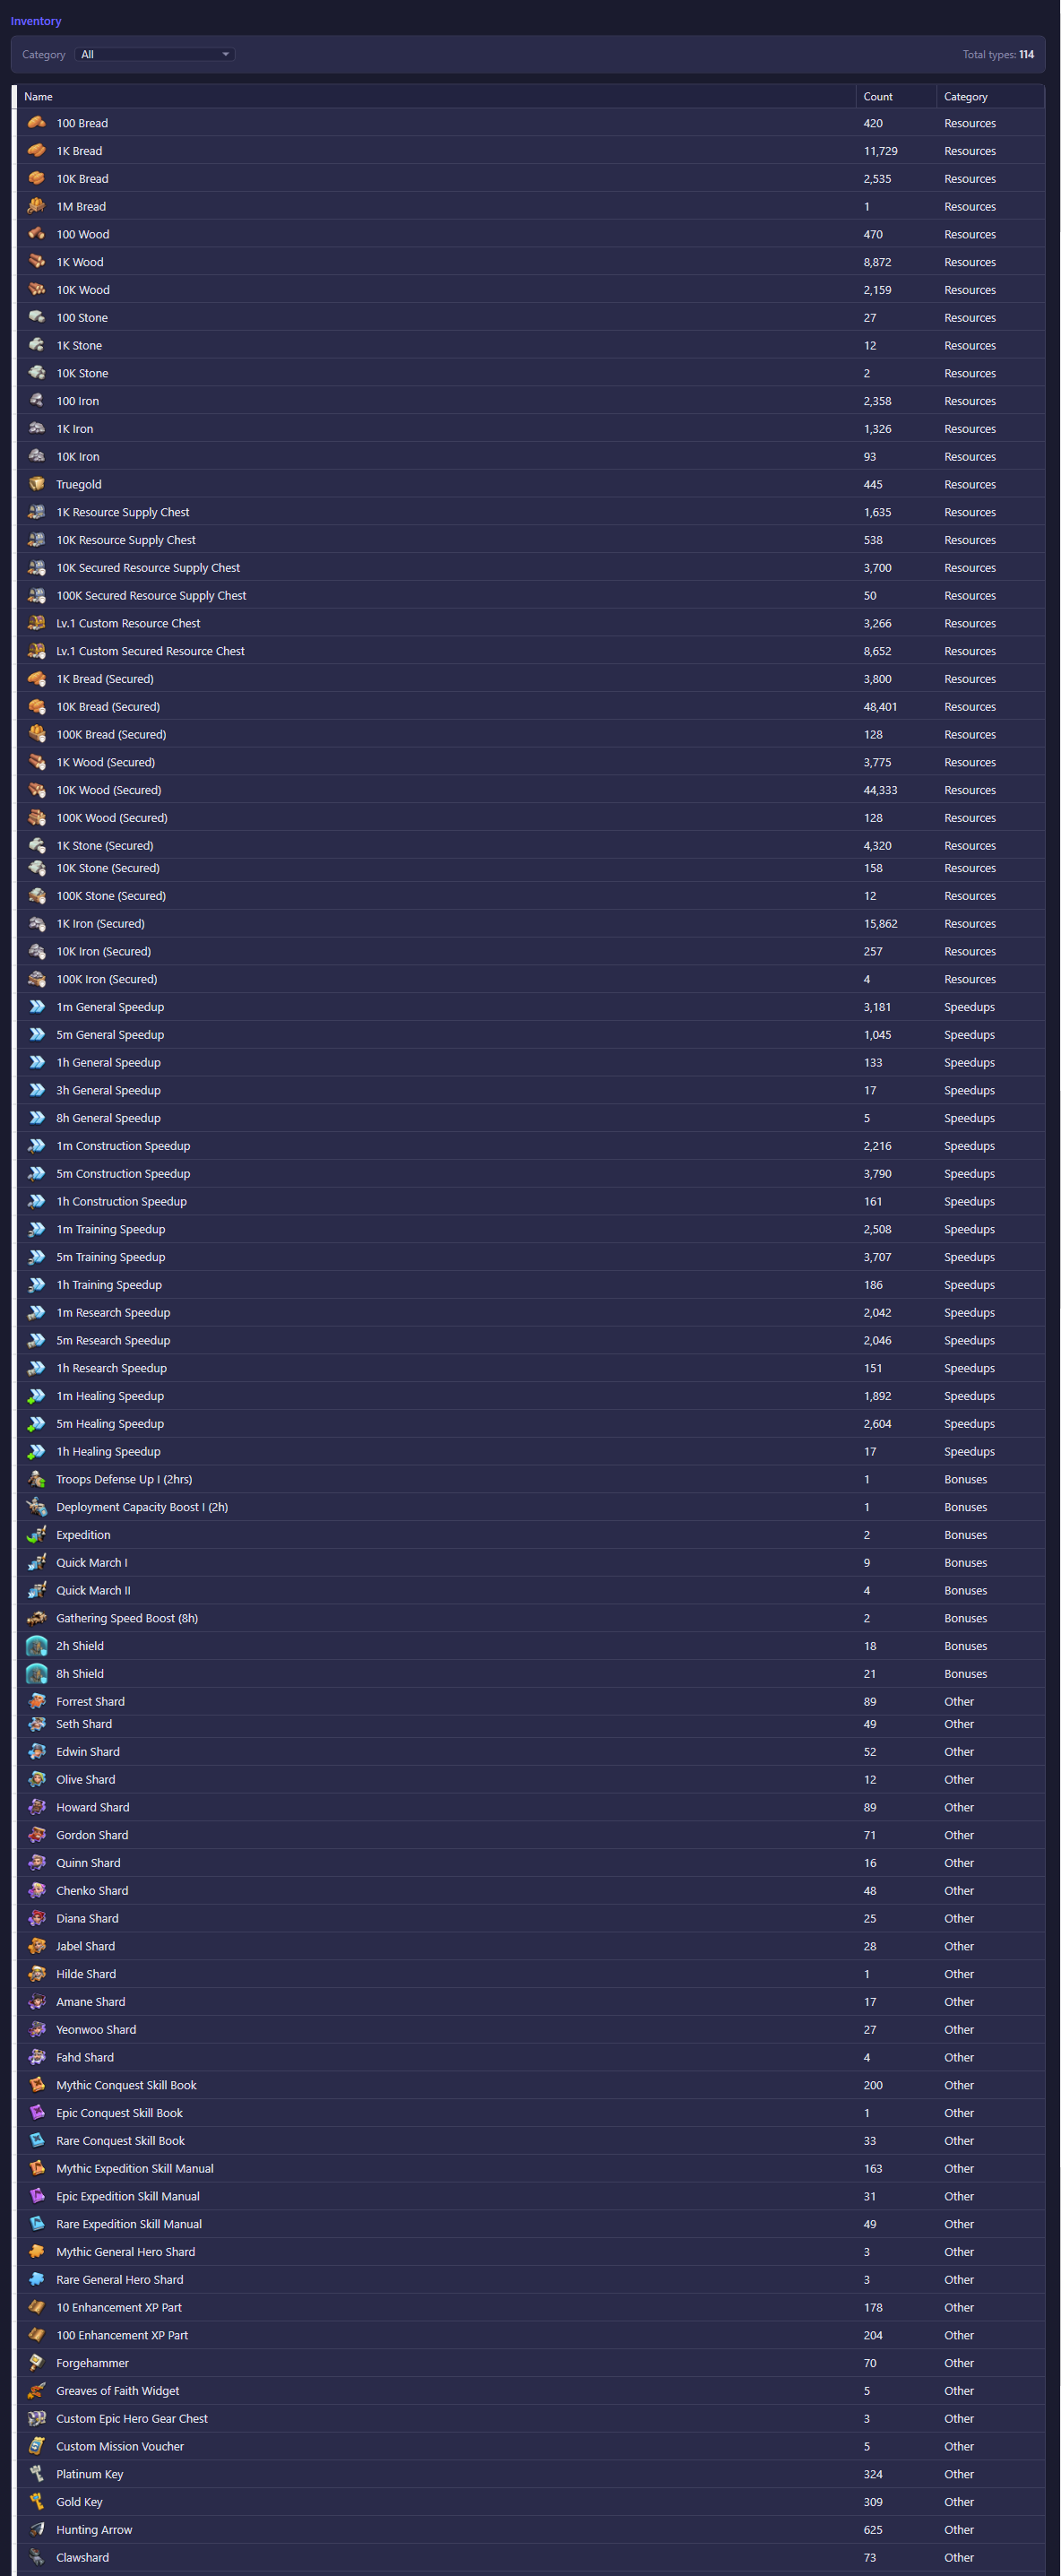Click the 10K Iron icon
The image size is (1061, 2576).
pyautogui.click(x=37, y=457)
